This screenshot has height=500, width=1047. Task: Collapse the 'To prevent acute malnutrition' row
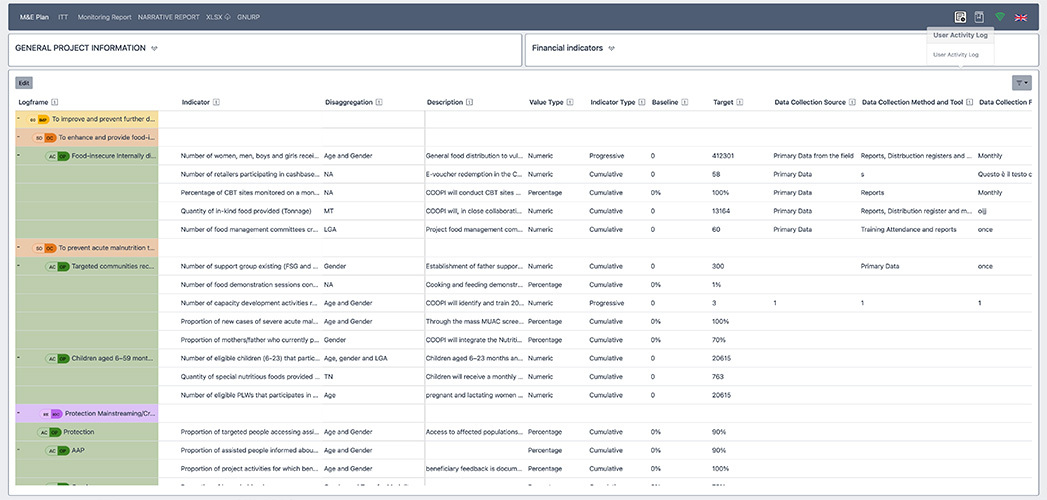[19, 247]
